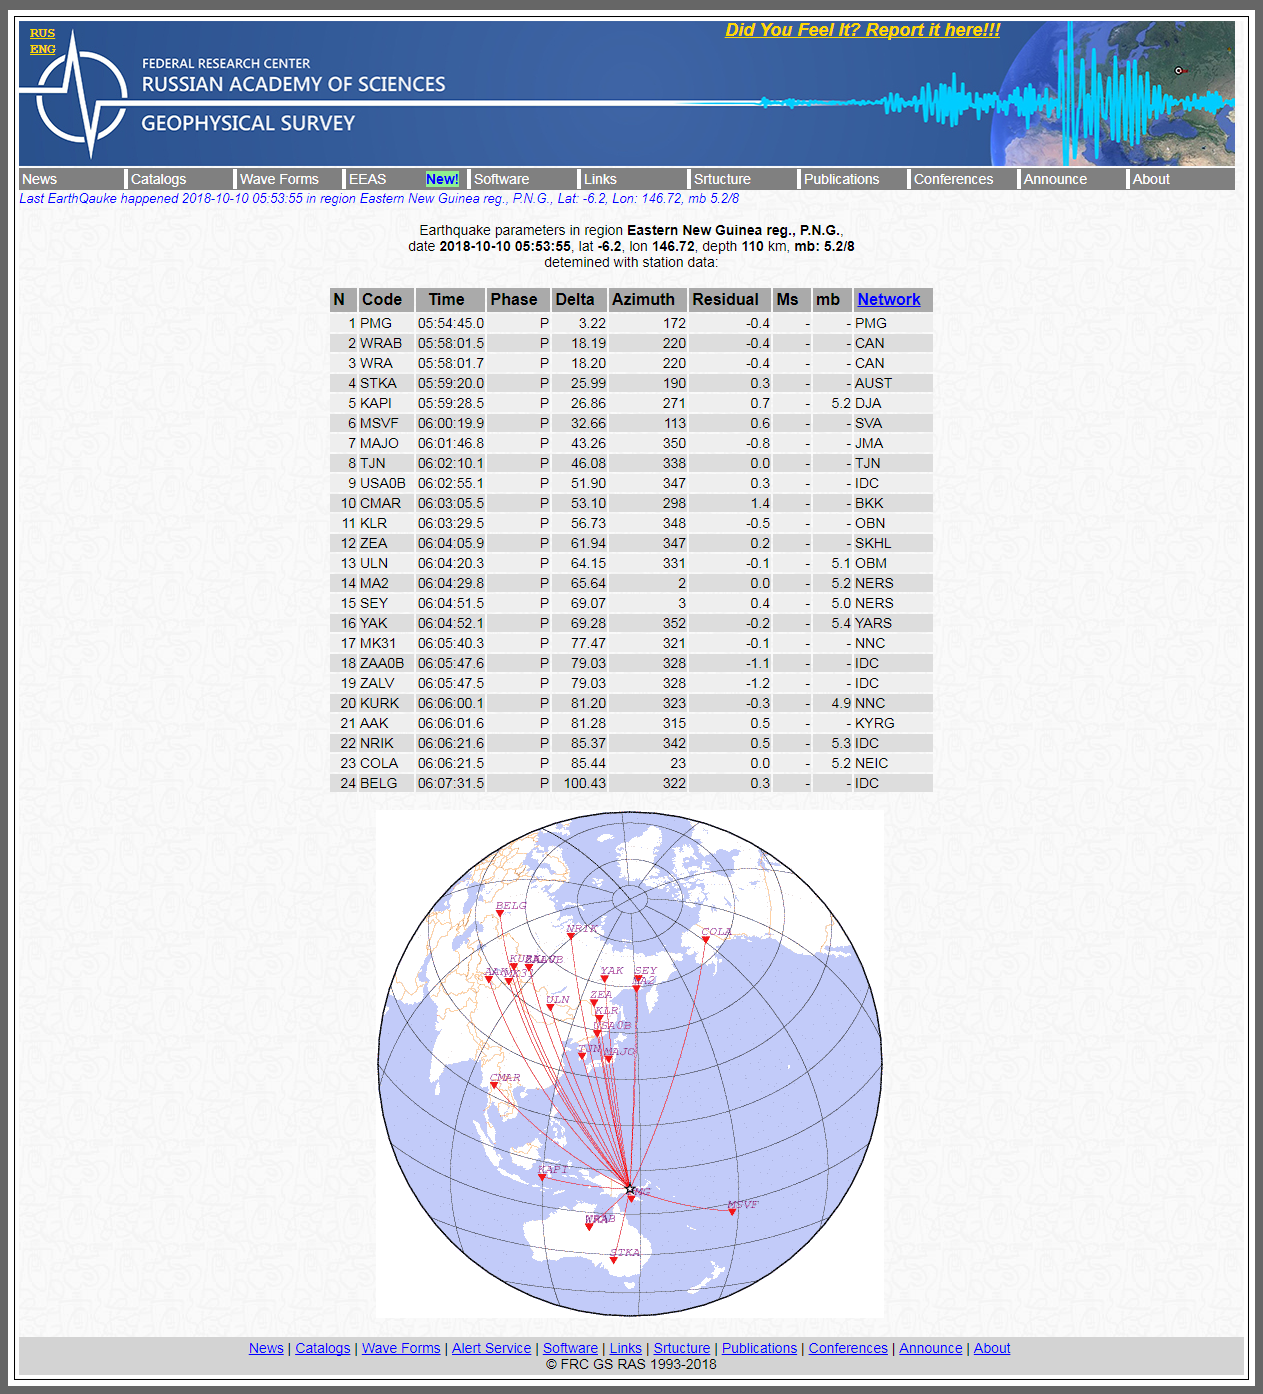Open footer Announce link
This screenshot has width=1263, height=1394.
click(x=931, y=1348)
